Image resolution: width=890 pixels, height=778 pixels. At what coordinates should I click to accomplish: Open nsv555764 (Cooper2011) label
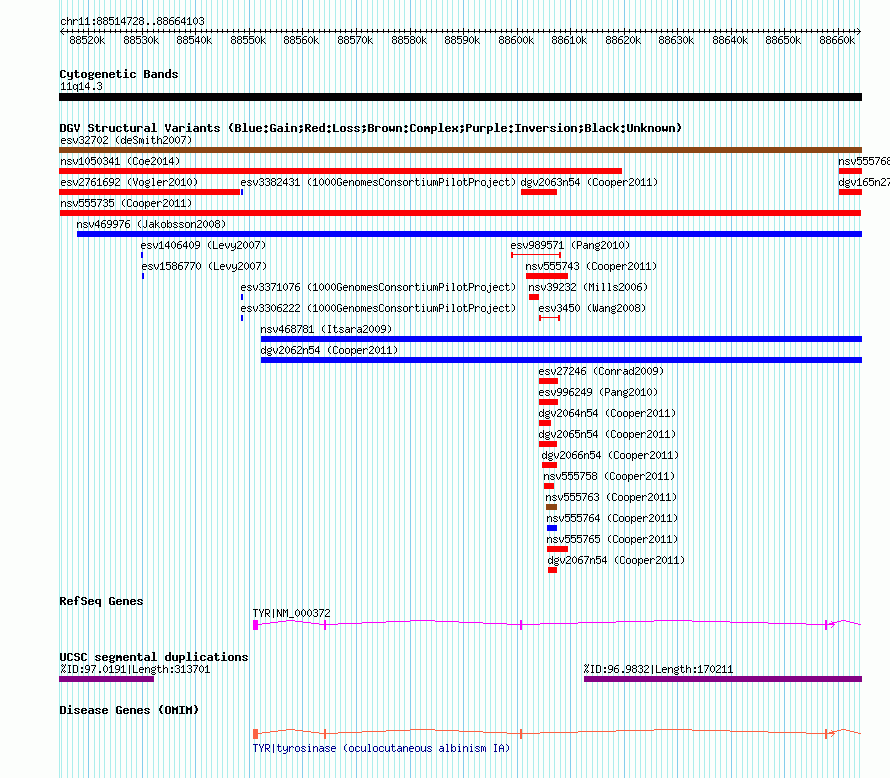coord(612,518)
